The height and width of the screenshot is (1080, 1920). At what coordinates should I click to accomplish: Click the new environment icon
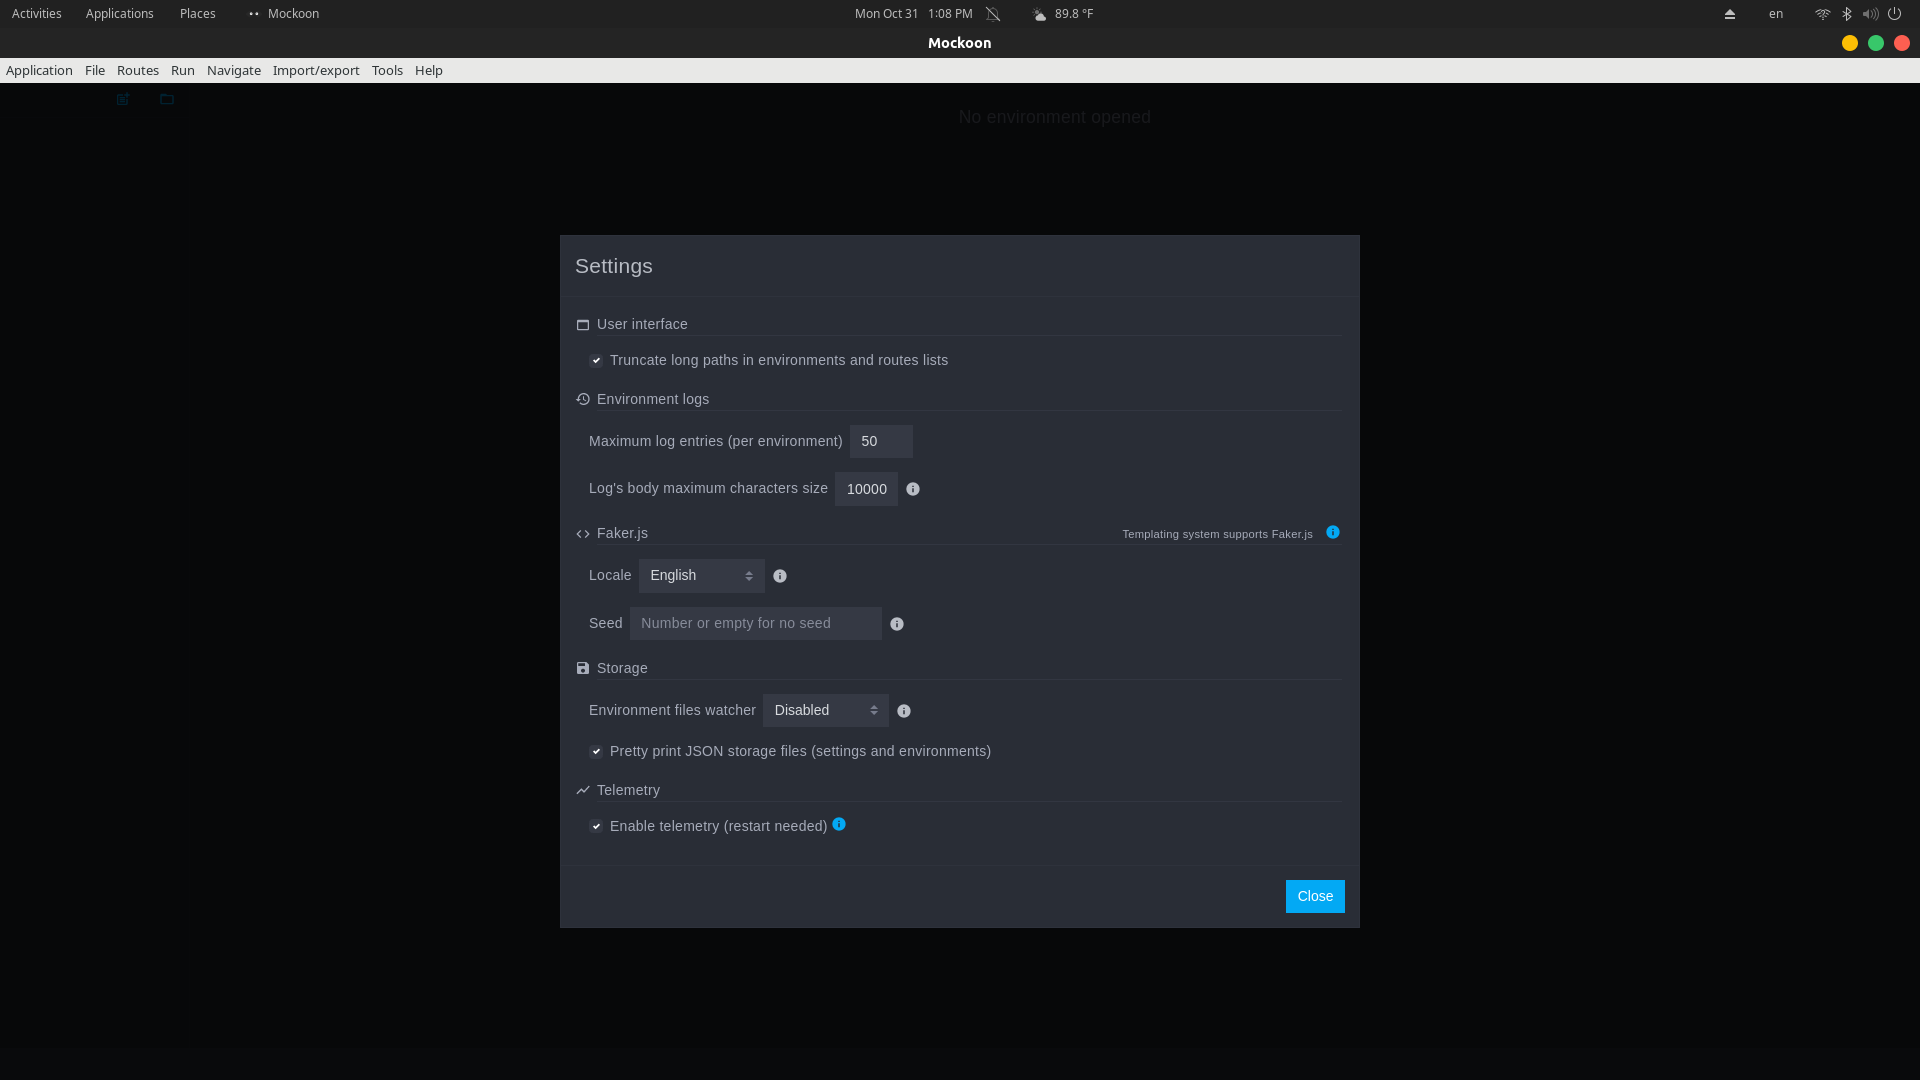[x=122, y=99]
